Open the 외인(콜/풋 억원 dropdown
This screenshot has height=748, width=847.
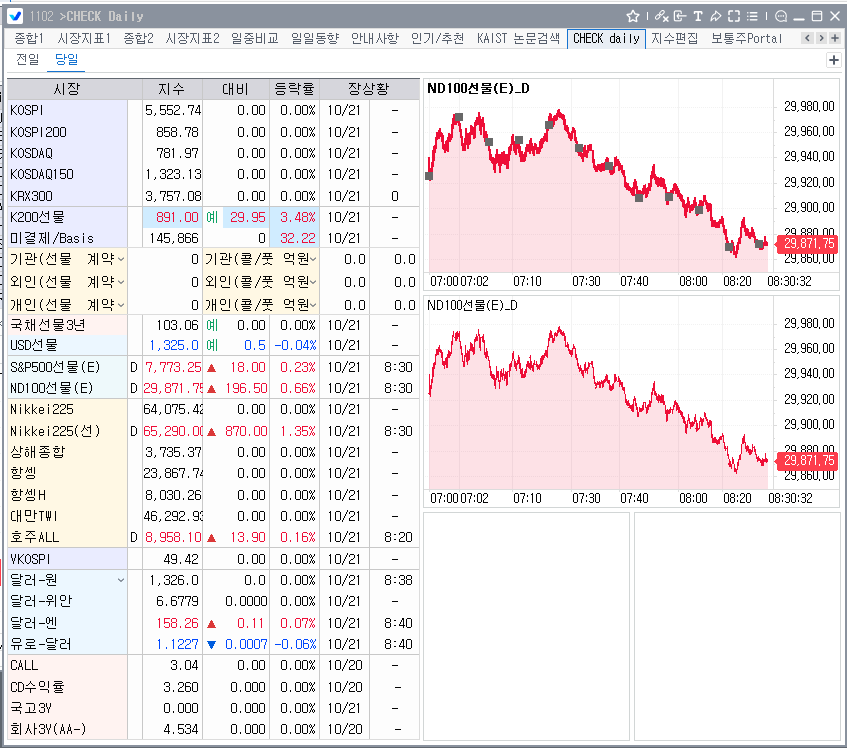(313, 282)
